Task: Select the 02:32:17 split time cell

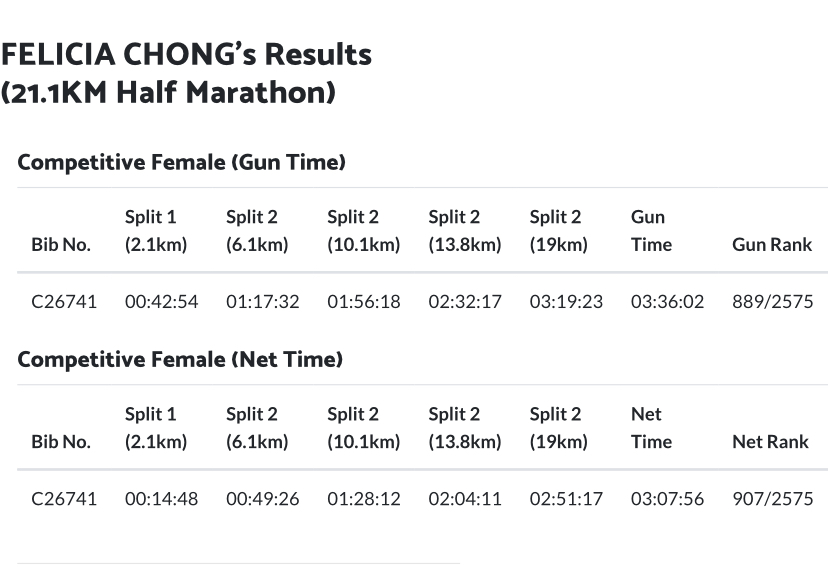Action: point(465,301)
